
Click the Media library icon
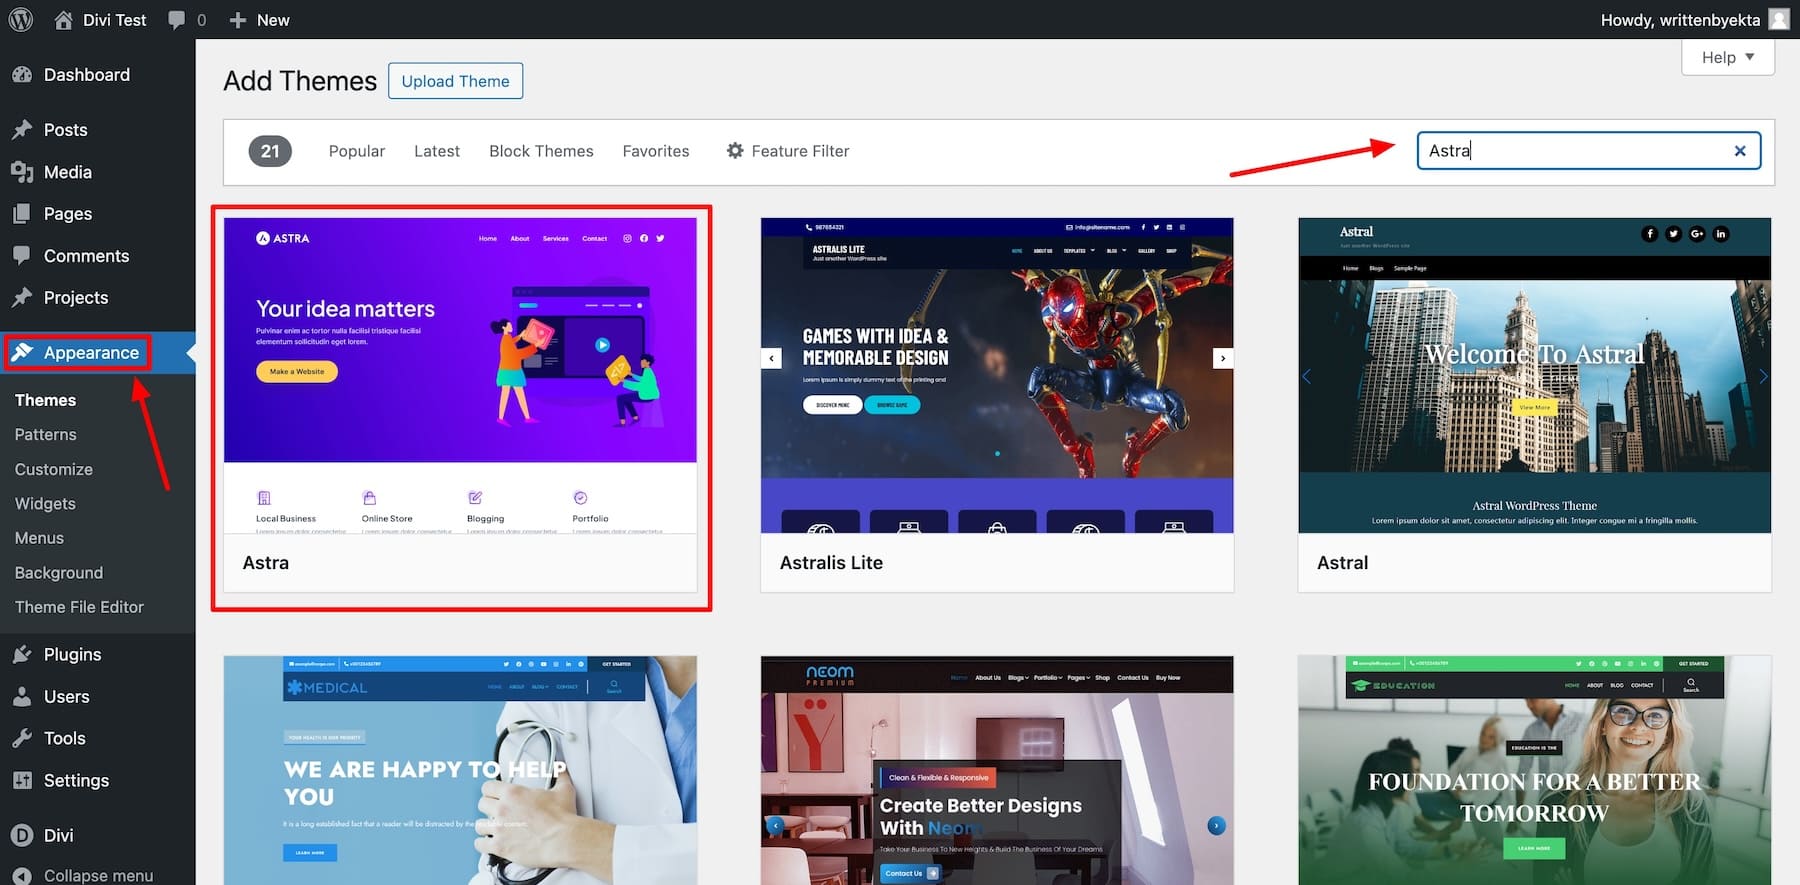(22, 172)
